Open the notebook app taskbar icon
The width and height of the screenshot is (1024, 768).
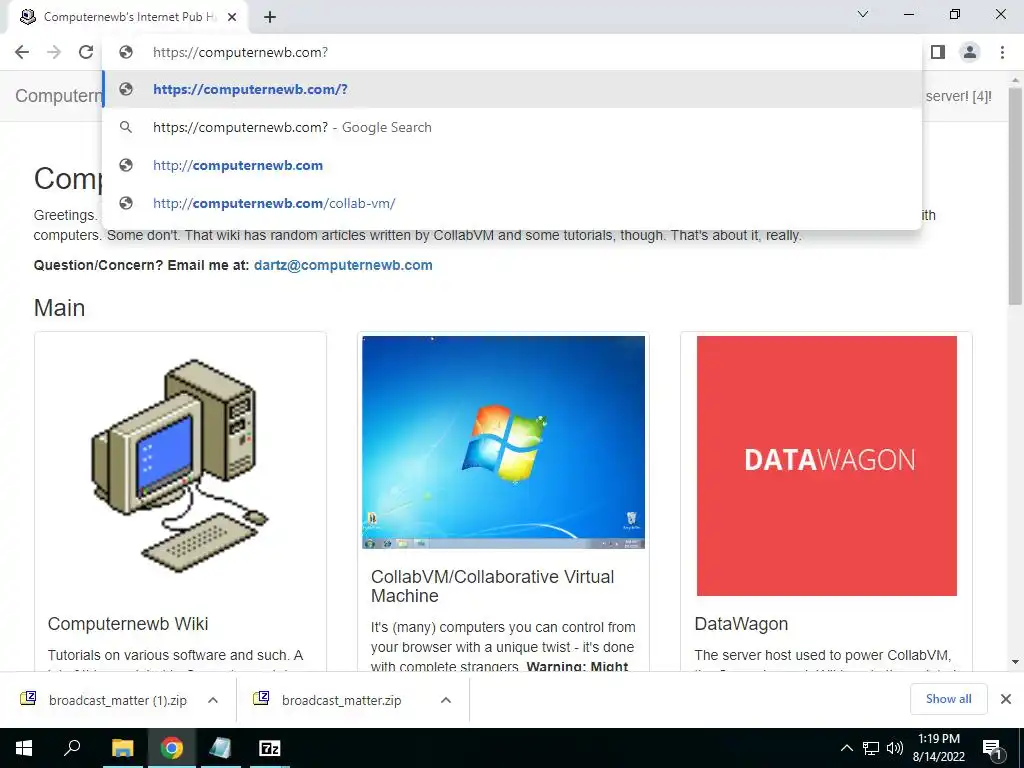[x=220, y=748]
